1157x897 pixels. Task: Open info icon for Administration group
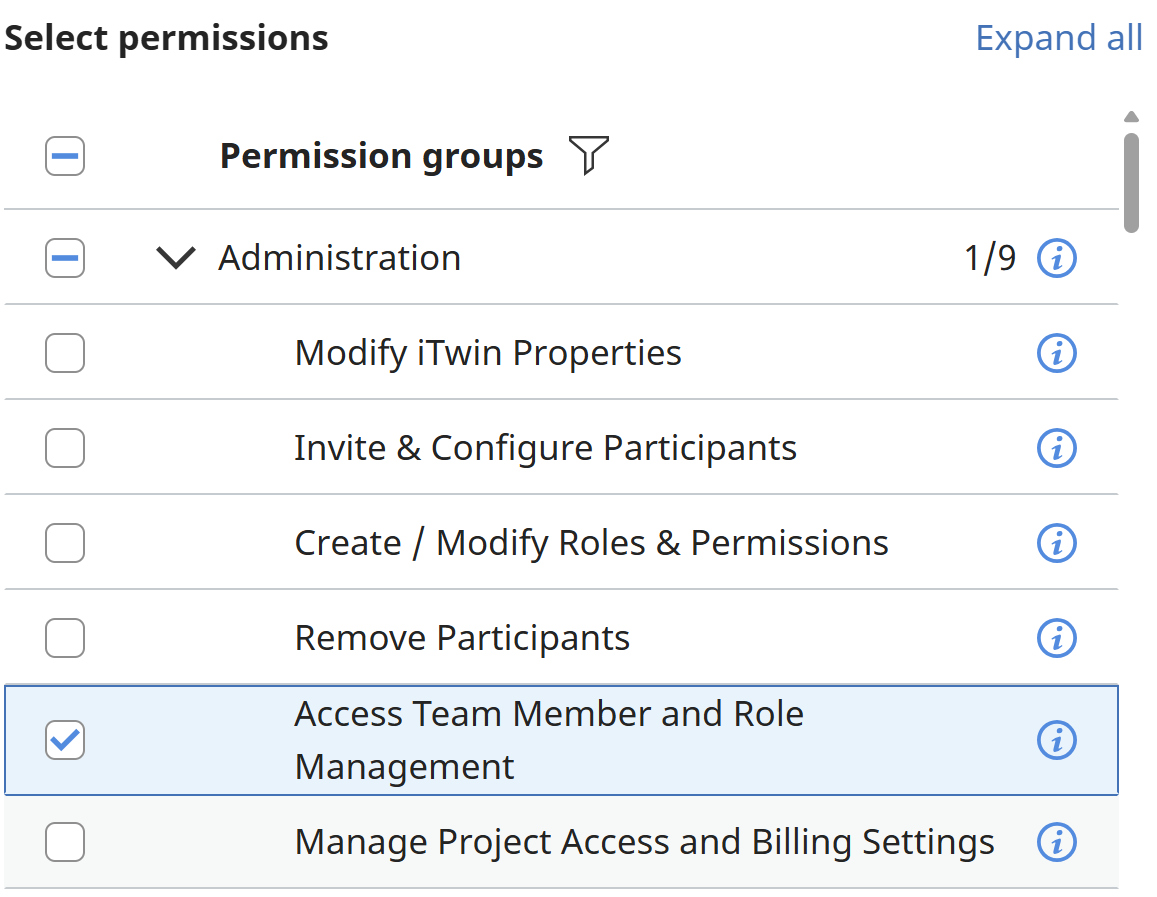click(x=1056, y=259)
